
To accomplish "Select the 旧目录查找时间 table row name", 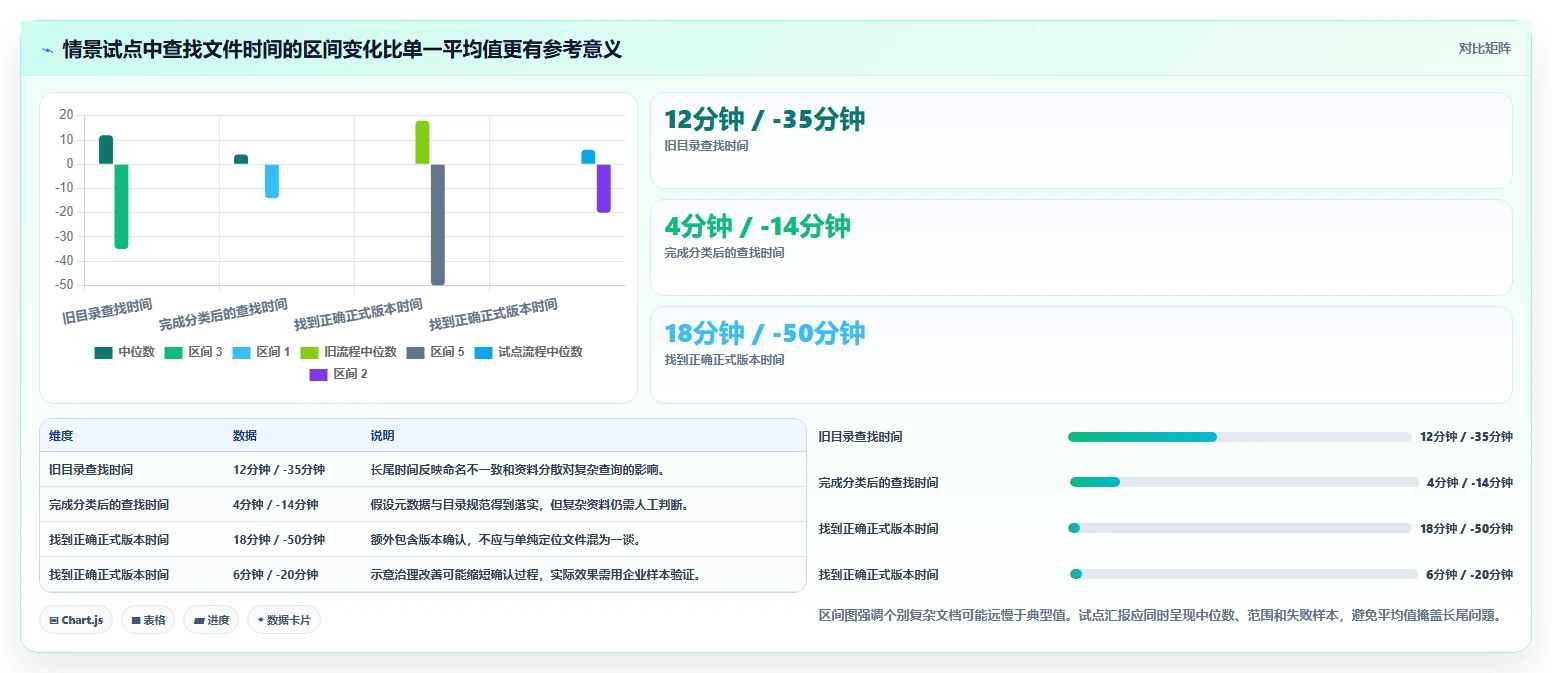I will pyautogui.click(x=91, y=469).
